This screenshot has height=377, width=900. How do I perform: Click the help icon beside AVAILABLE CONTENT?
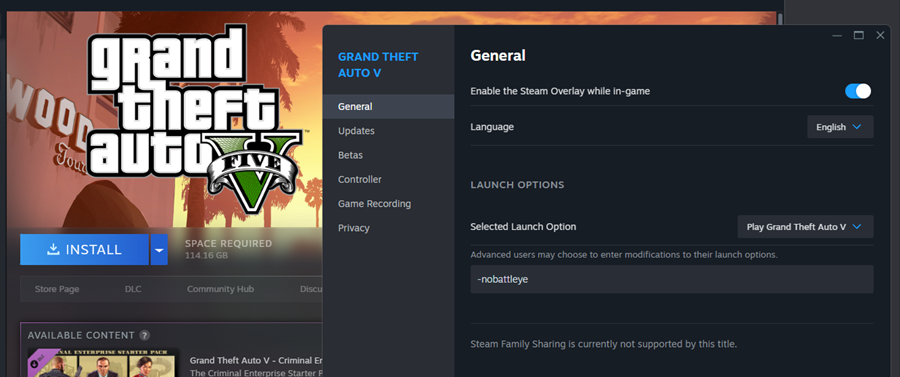click(145, 335)
